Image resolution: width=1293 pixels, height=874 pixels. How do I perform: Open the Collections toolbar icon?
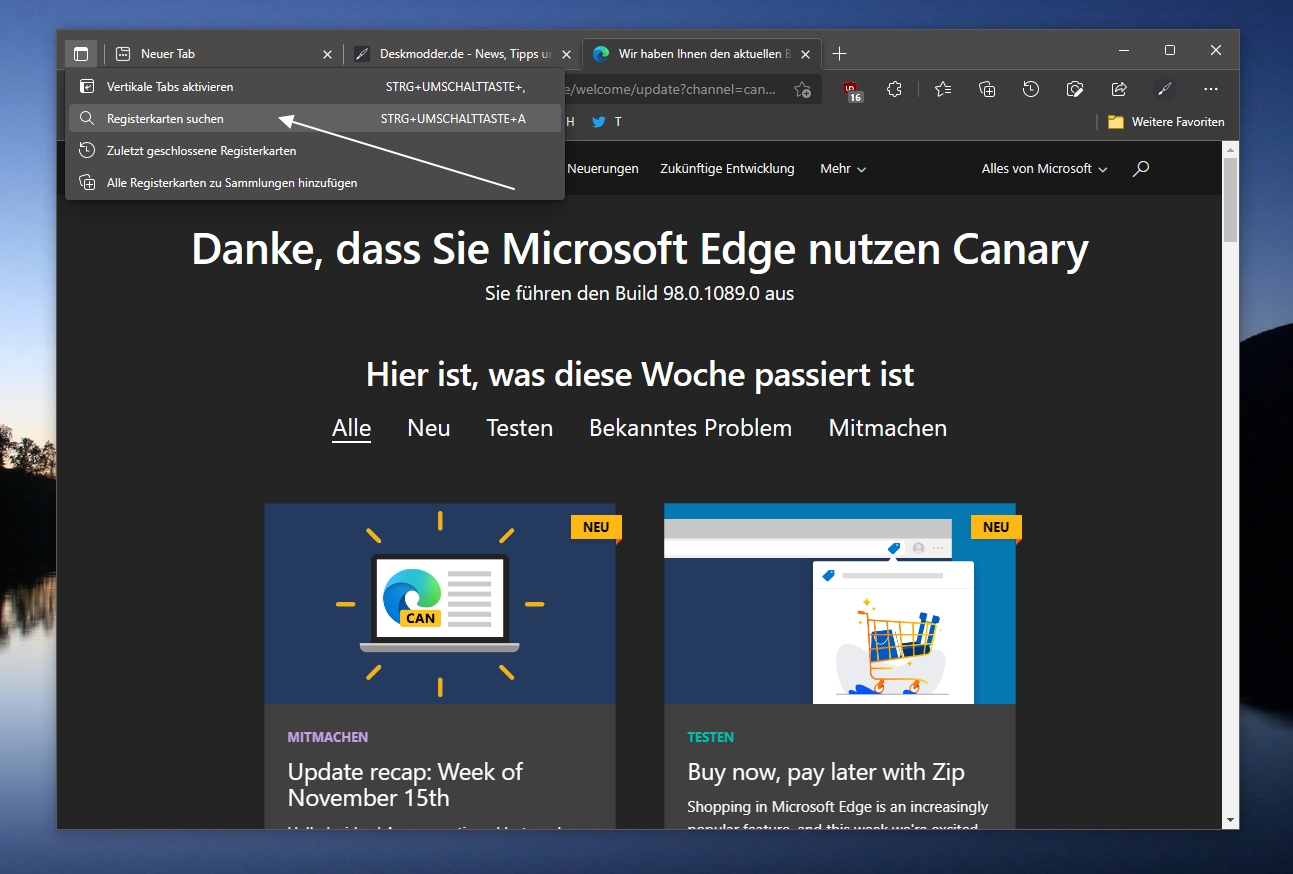point(987,89)
